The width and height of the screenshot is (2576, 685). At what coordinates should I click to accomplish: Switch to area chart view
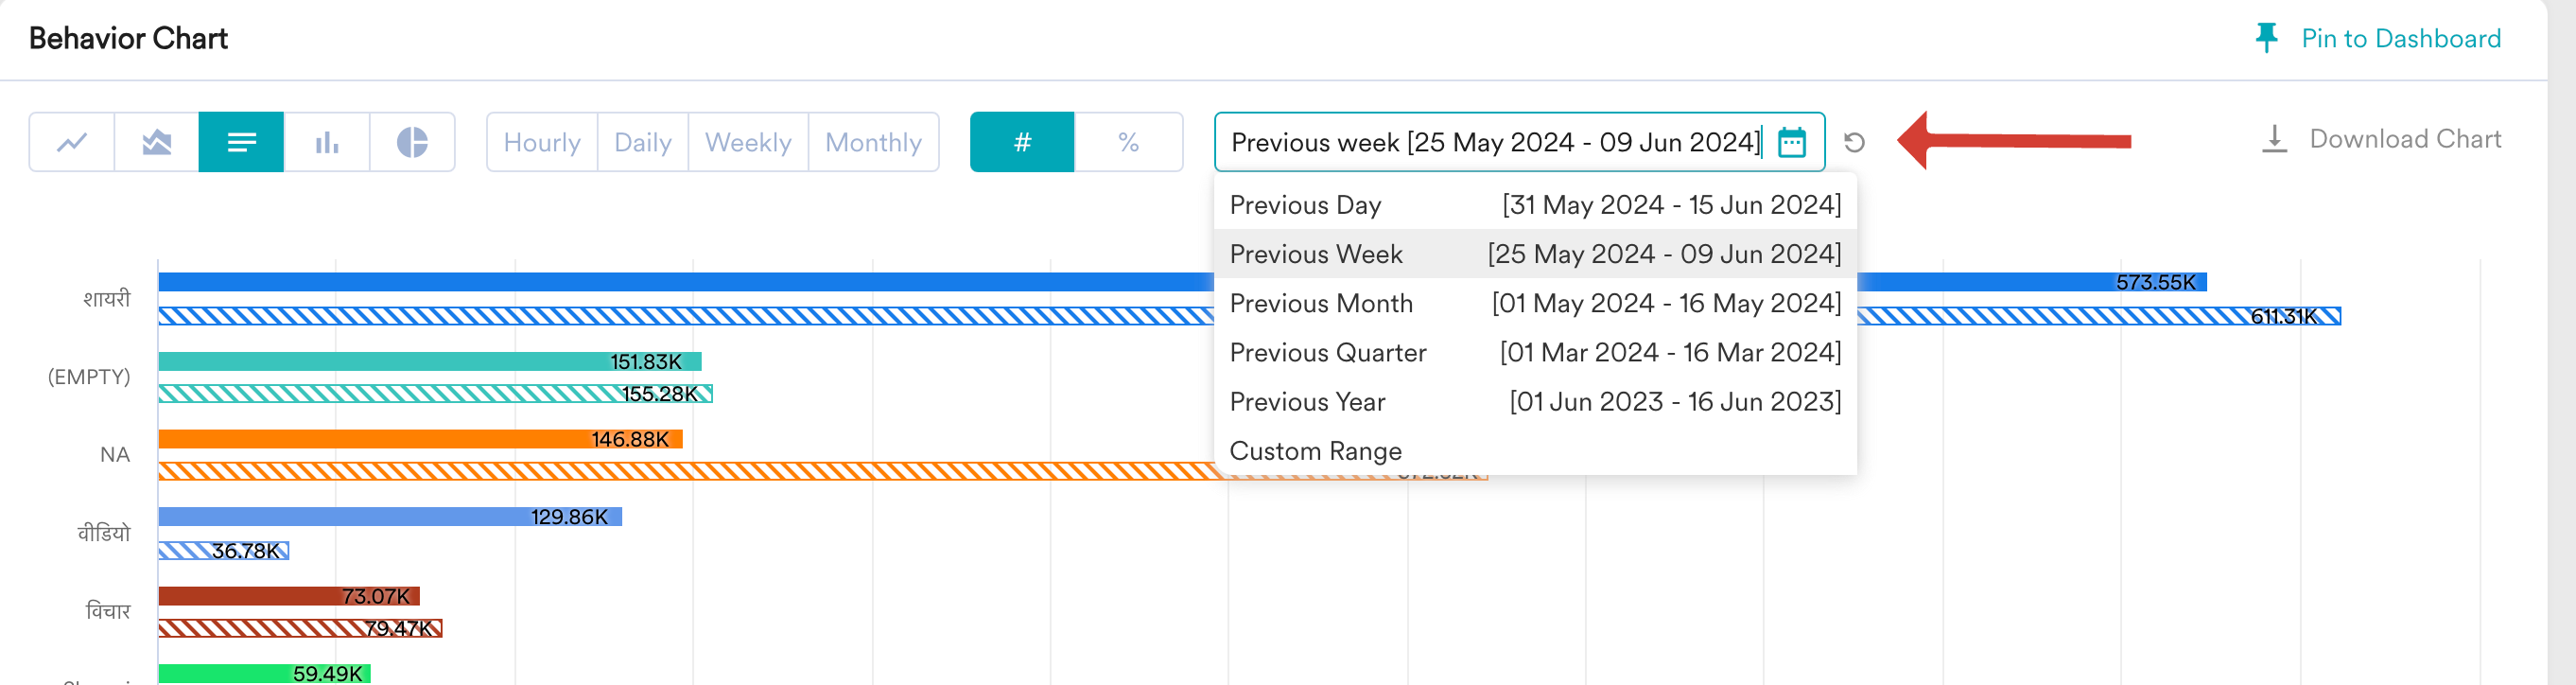coord(157,142)
